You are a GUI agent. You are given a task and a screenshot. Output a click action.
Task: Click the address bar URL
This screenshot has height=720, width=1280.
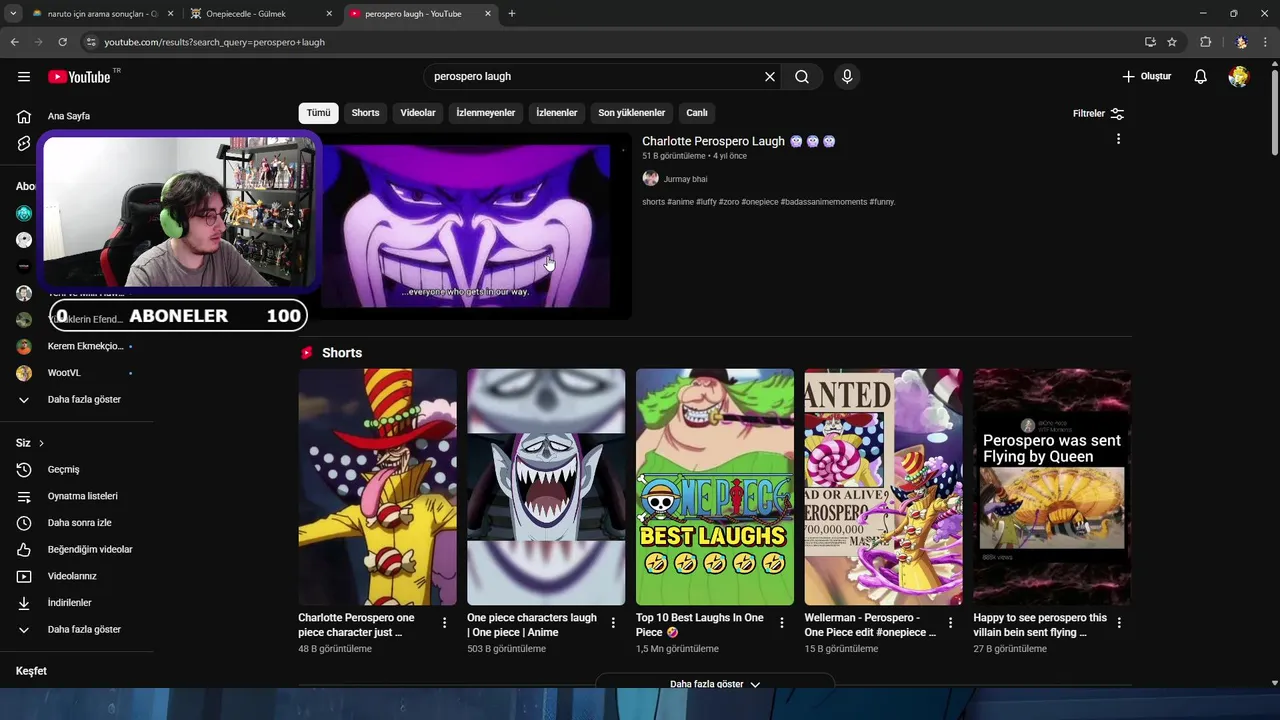(214, 42)
